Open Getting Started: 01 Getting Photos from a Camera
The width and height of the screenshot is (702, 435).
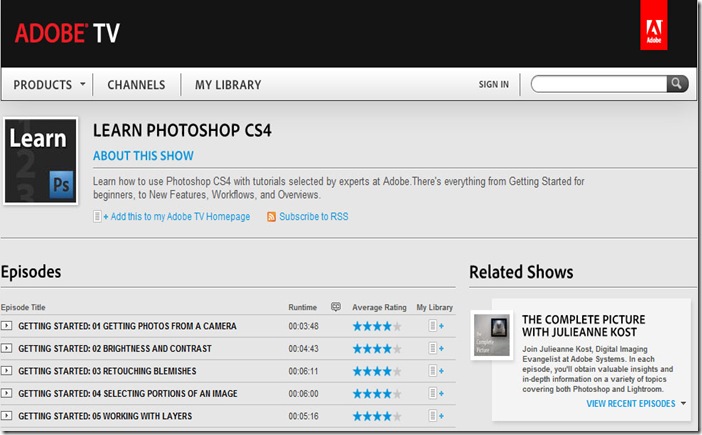[127, 326]
